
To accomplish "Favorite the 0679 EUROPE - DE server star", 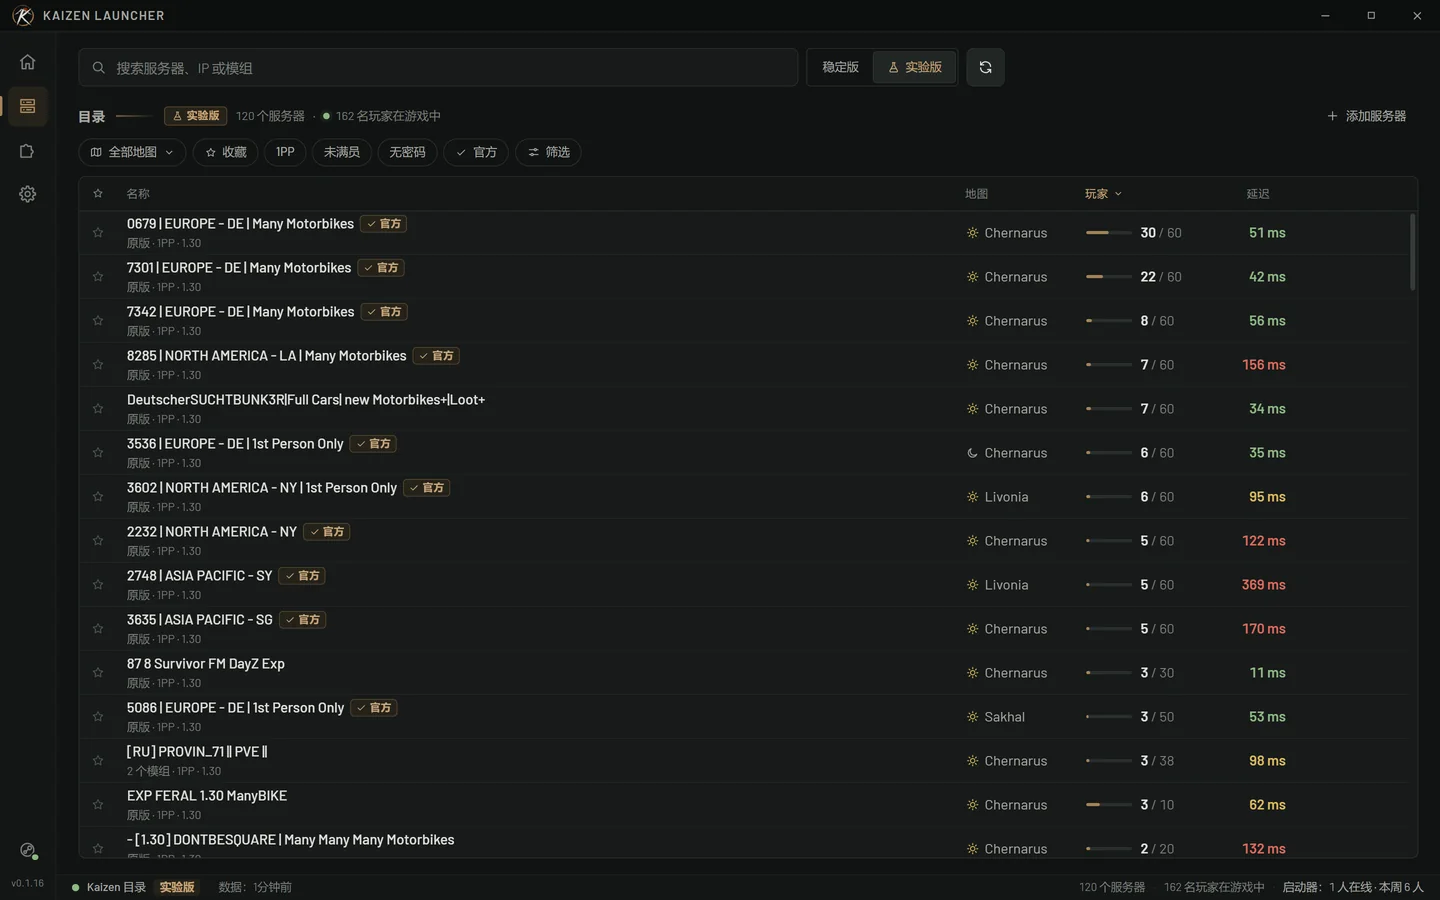I will (x=98, y=233).
